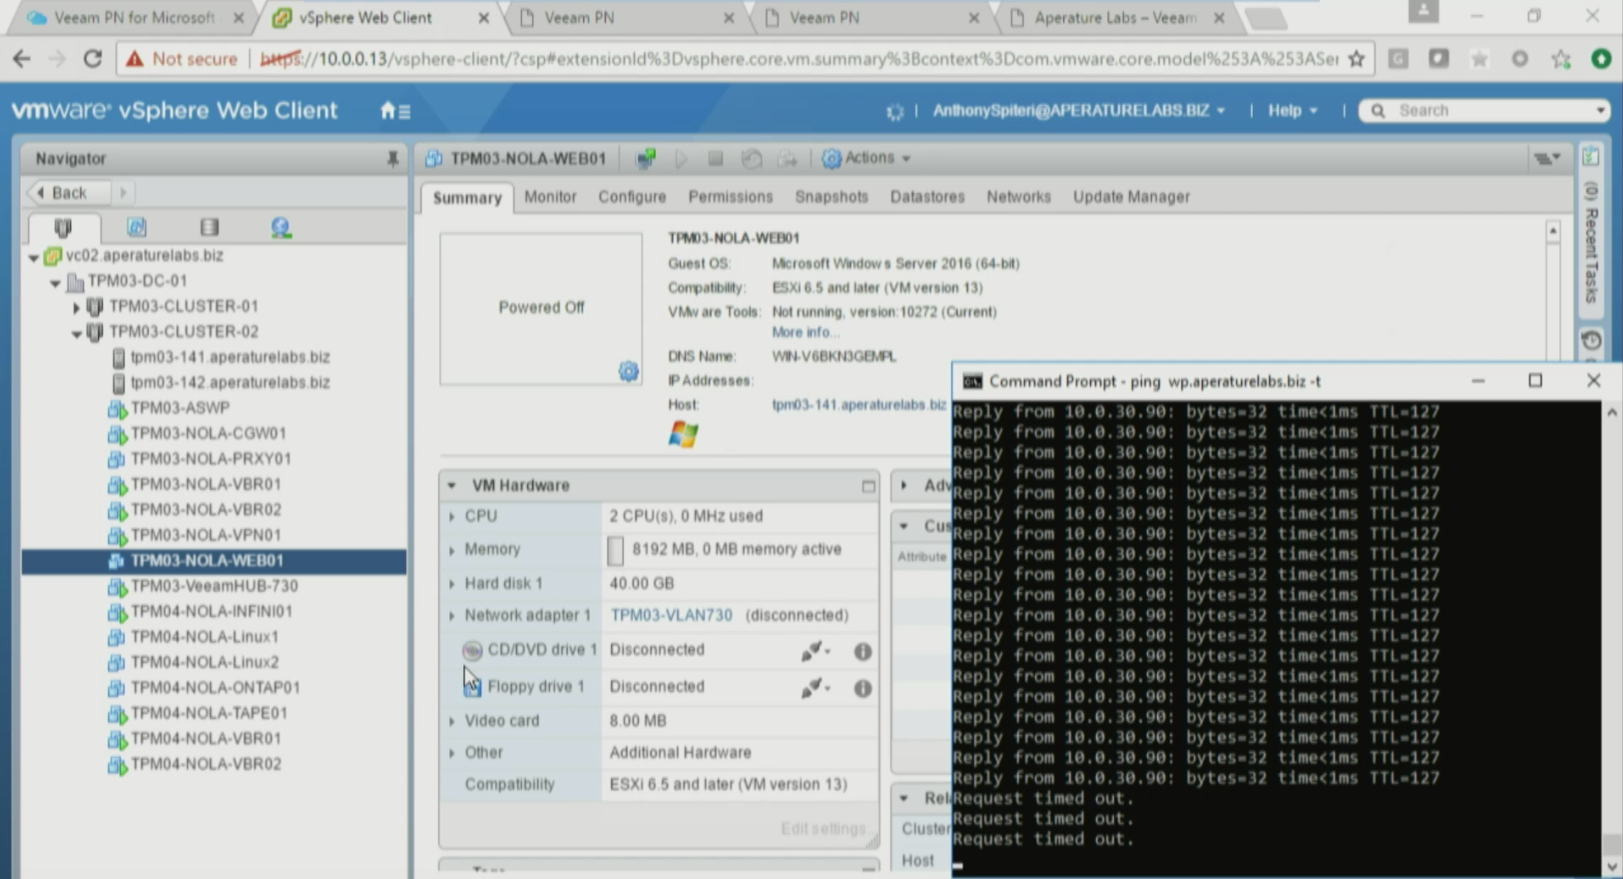Select Storage navigator view icon
This screenshot has width=1623, height=879.
(x=209, y=228)
